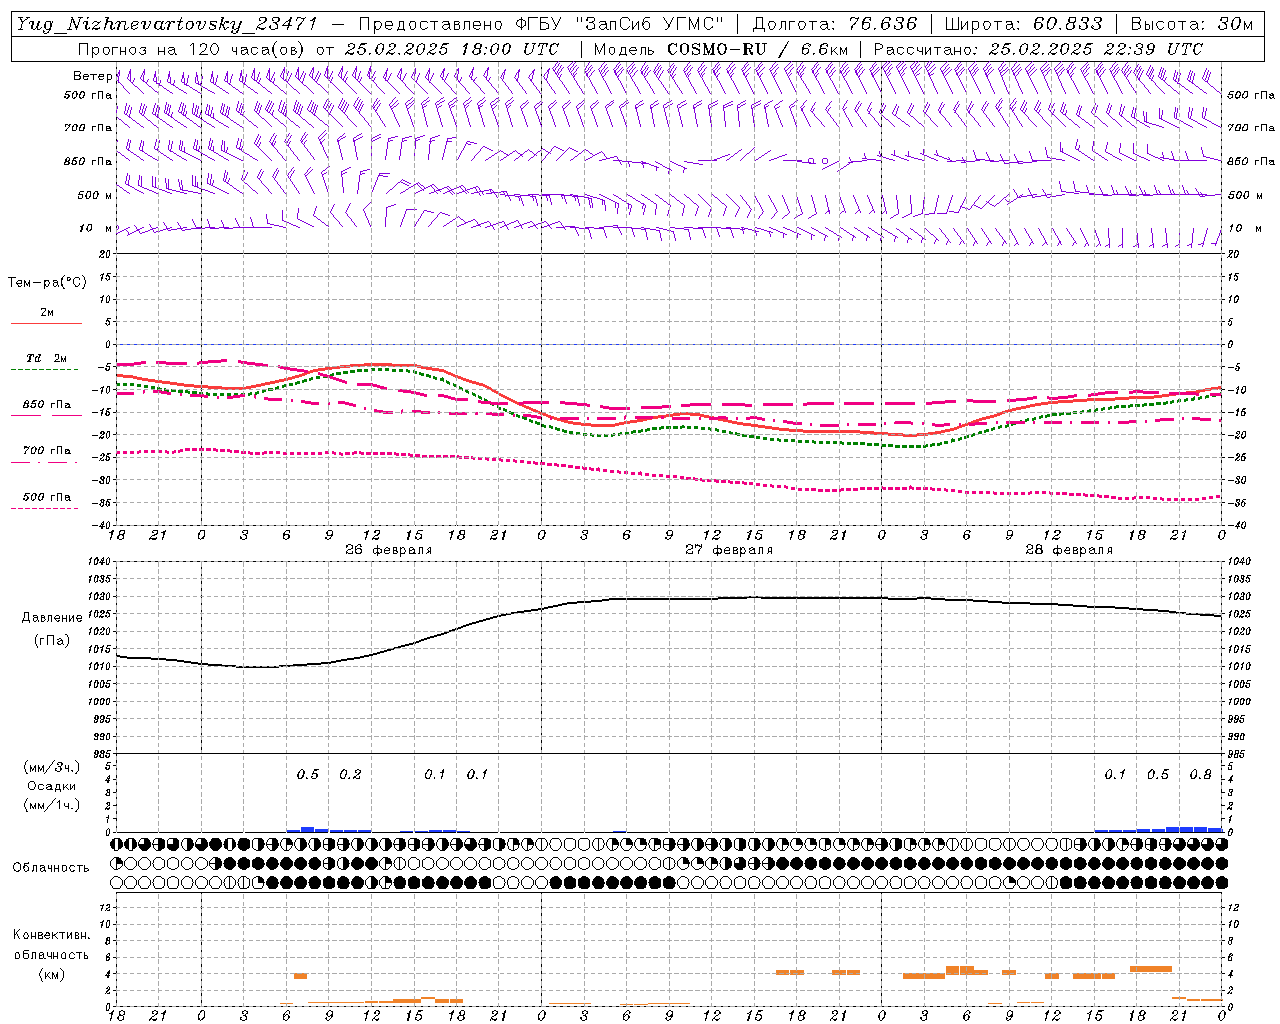Image resolution: width=1280 pixels, height=1024 pixels.
Task: Click the precipitation value '0.8'
Action: pyautogui.click(x=1200, y=774)
